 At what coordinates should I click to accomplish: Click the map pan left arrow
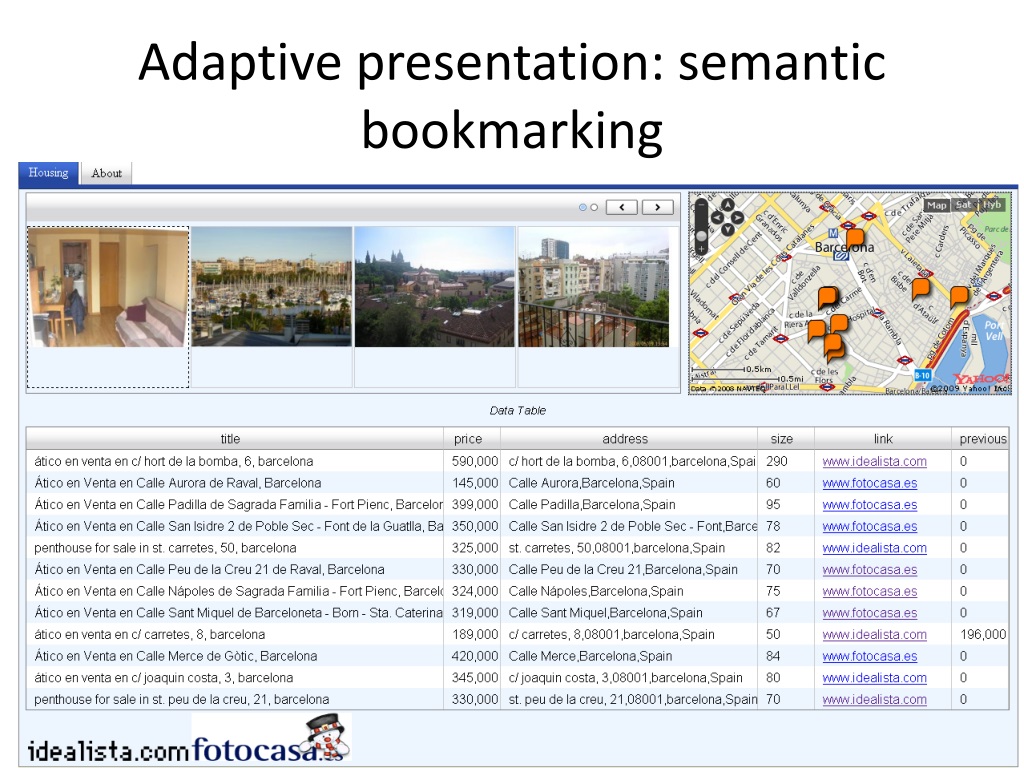pos(716,217)
